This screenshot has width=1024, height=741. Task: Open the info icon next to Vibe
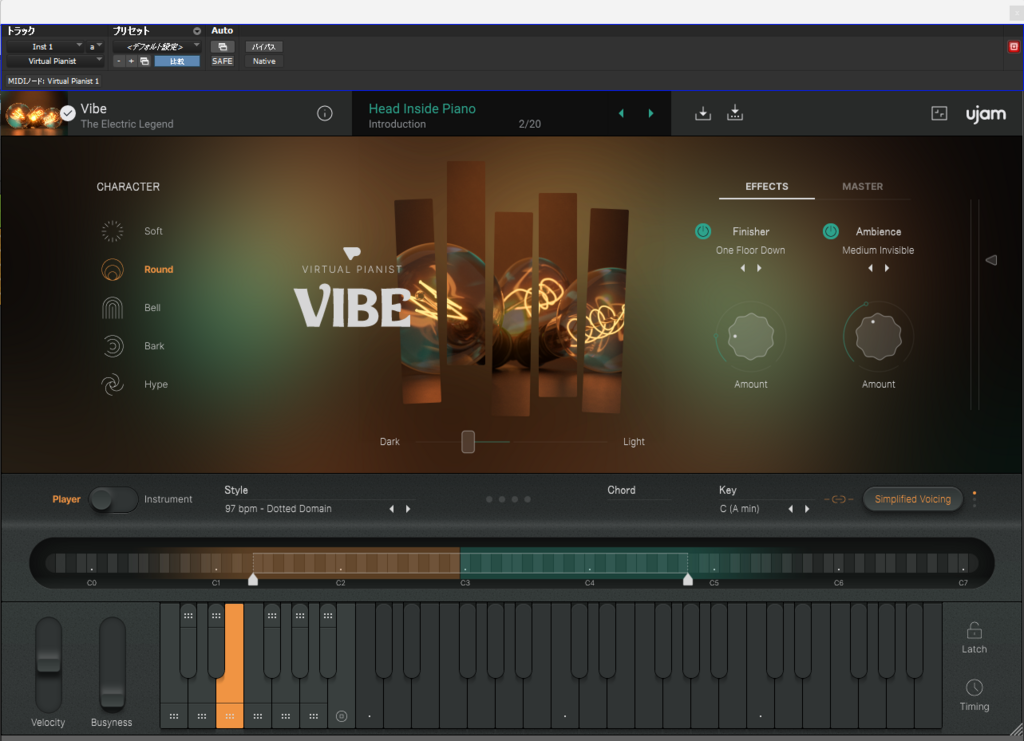[x=325, y=114]
